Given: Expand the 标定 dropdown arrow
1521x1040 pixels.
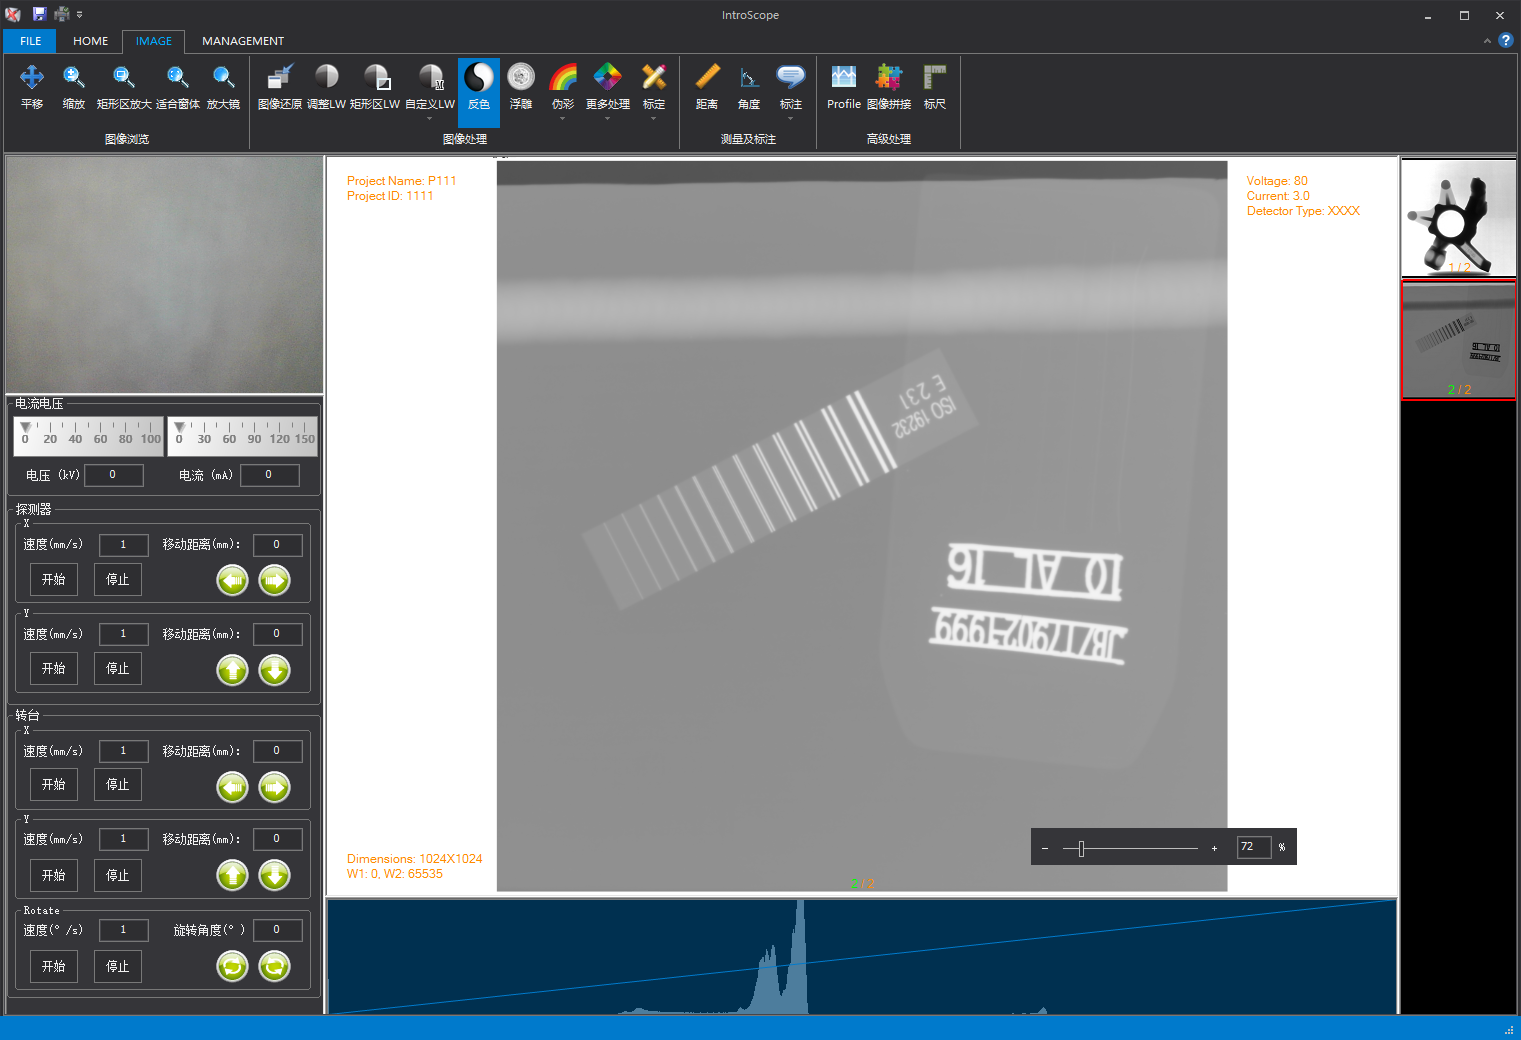Looking at the screenshot, I should 654,119.
